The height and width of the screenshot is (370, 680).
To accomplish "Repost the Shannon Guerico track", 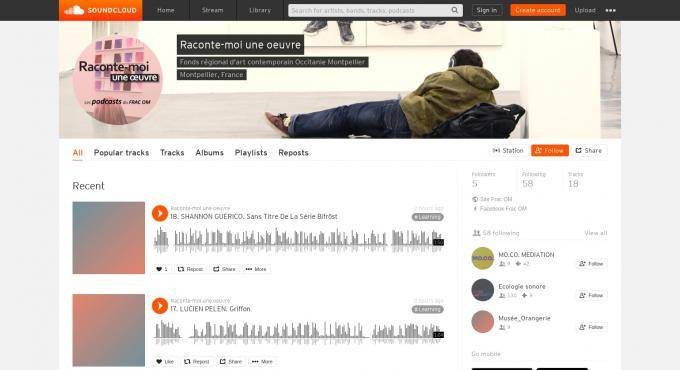I will [x=190, y=269].
